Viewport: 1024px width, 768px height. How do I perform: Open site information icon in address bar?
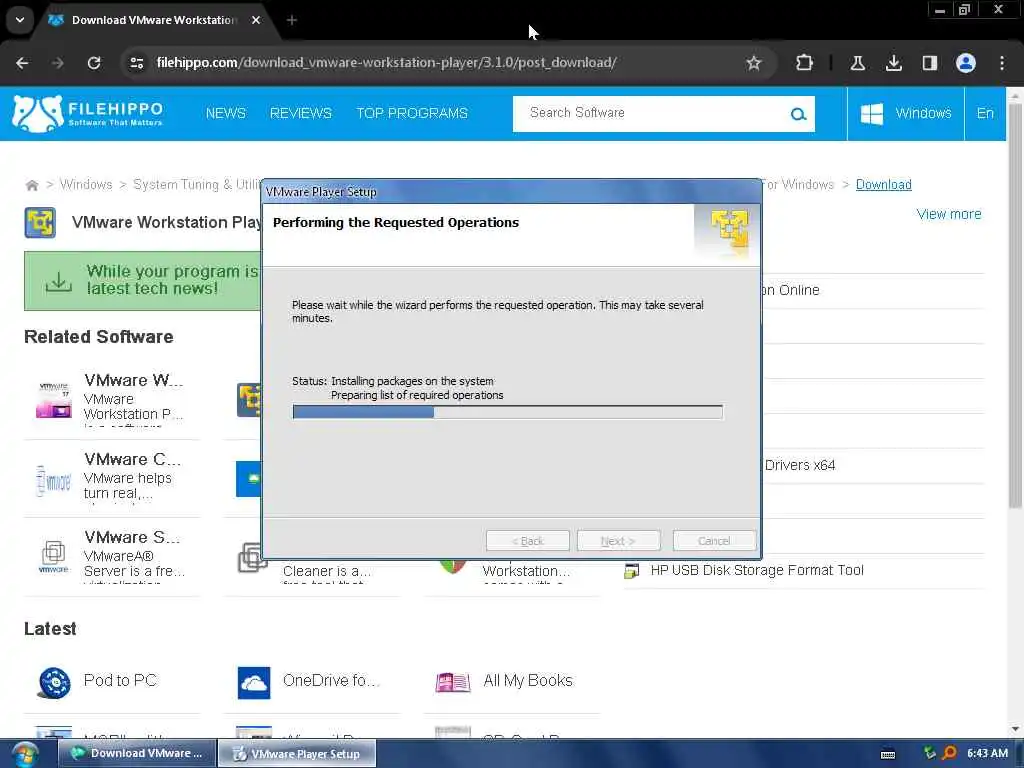coord(137,63)
